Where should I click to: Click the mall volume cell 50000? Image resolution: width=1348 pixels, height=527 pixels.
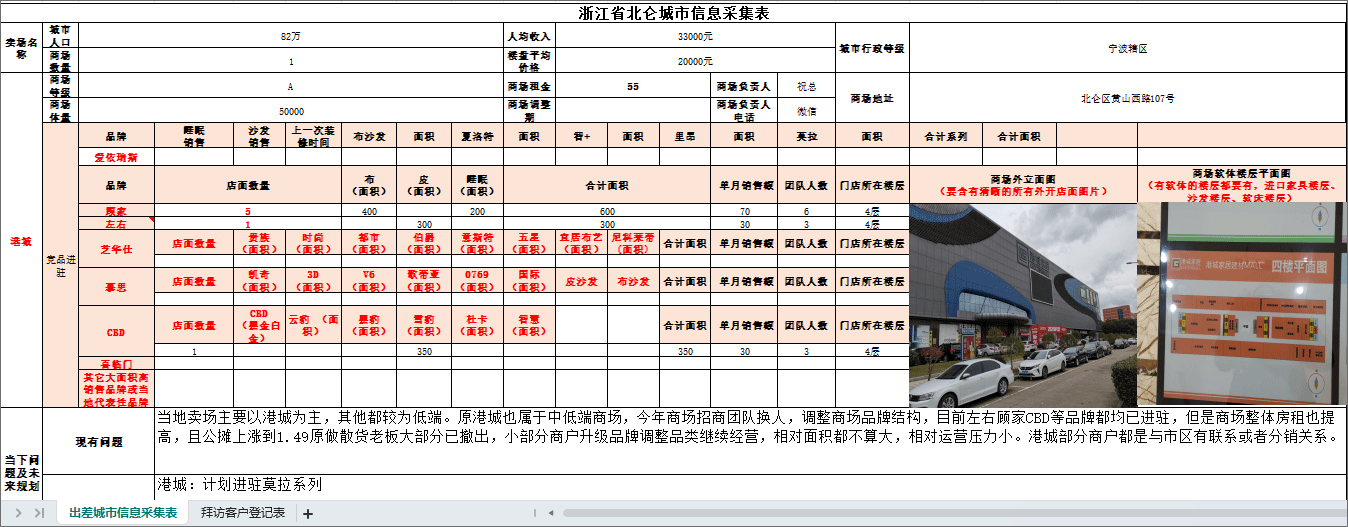point(291,111)
